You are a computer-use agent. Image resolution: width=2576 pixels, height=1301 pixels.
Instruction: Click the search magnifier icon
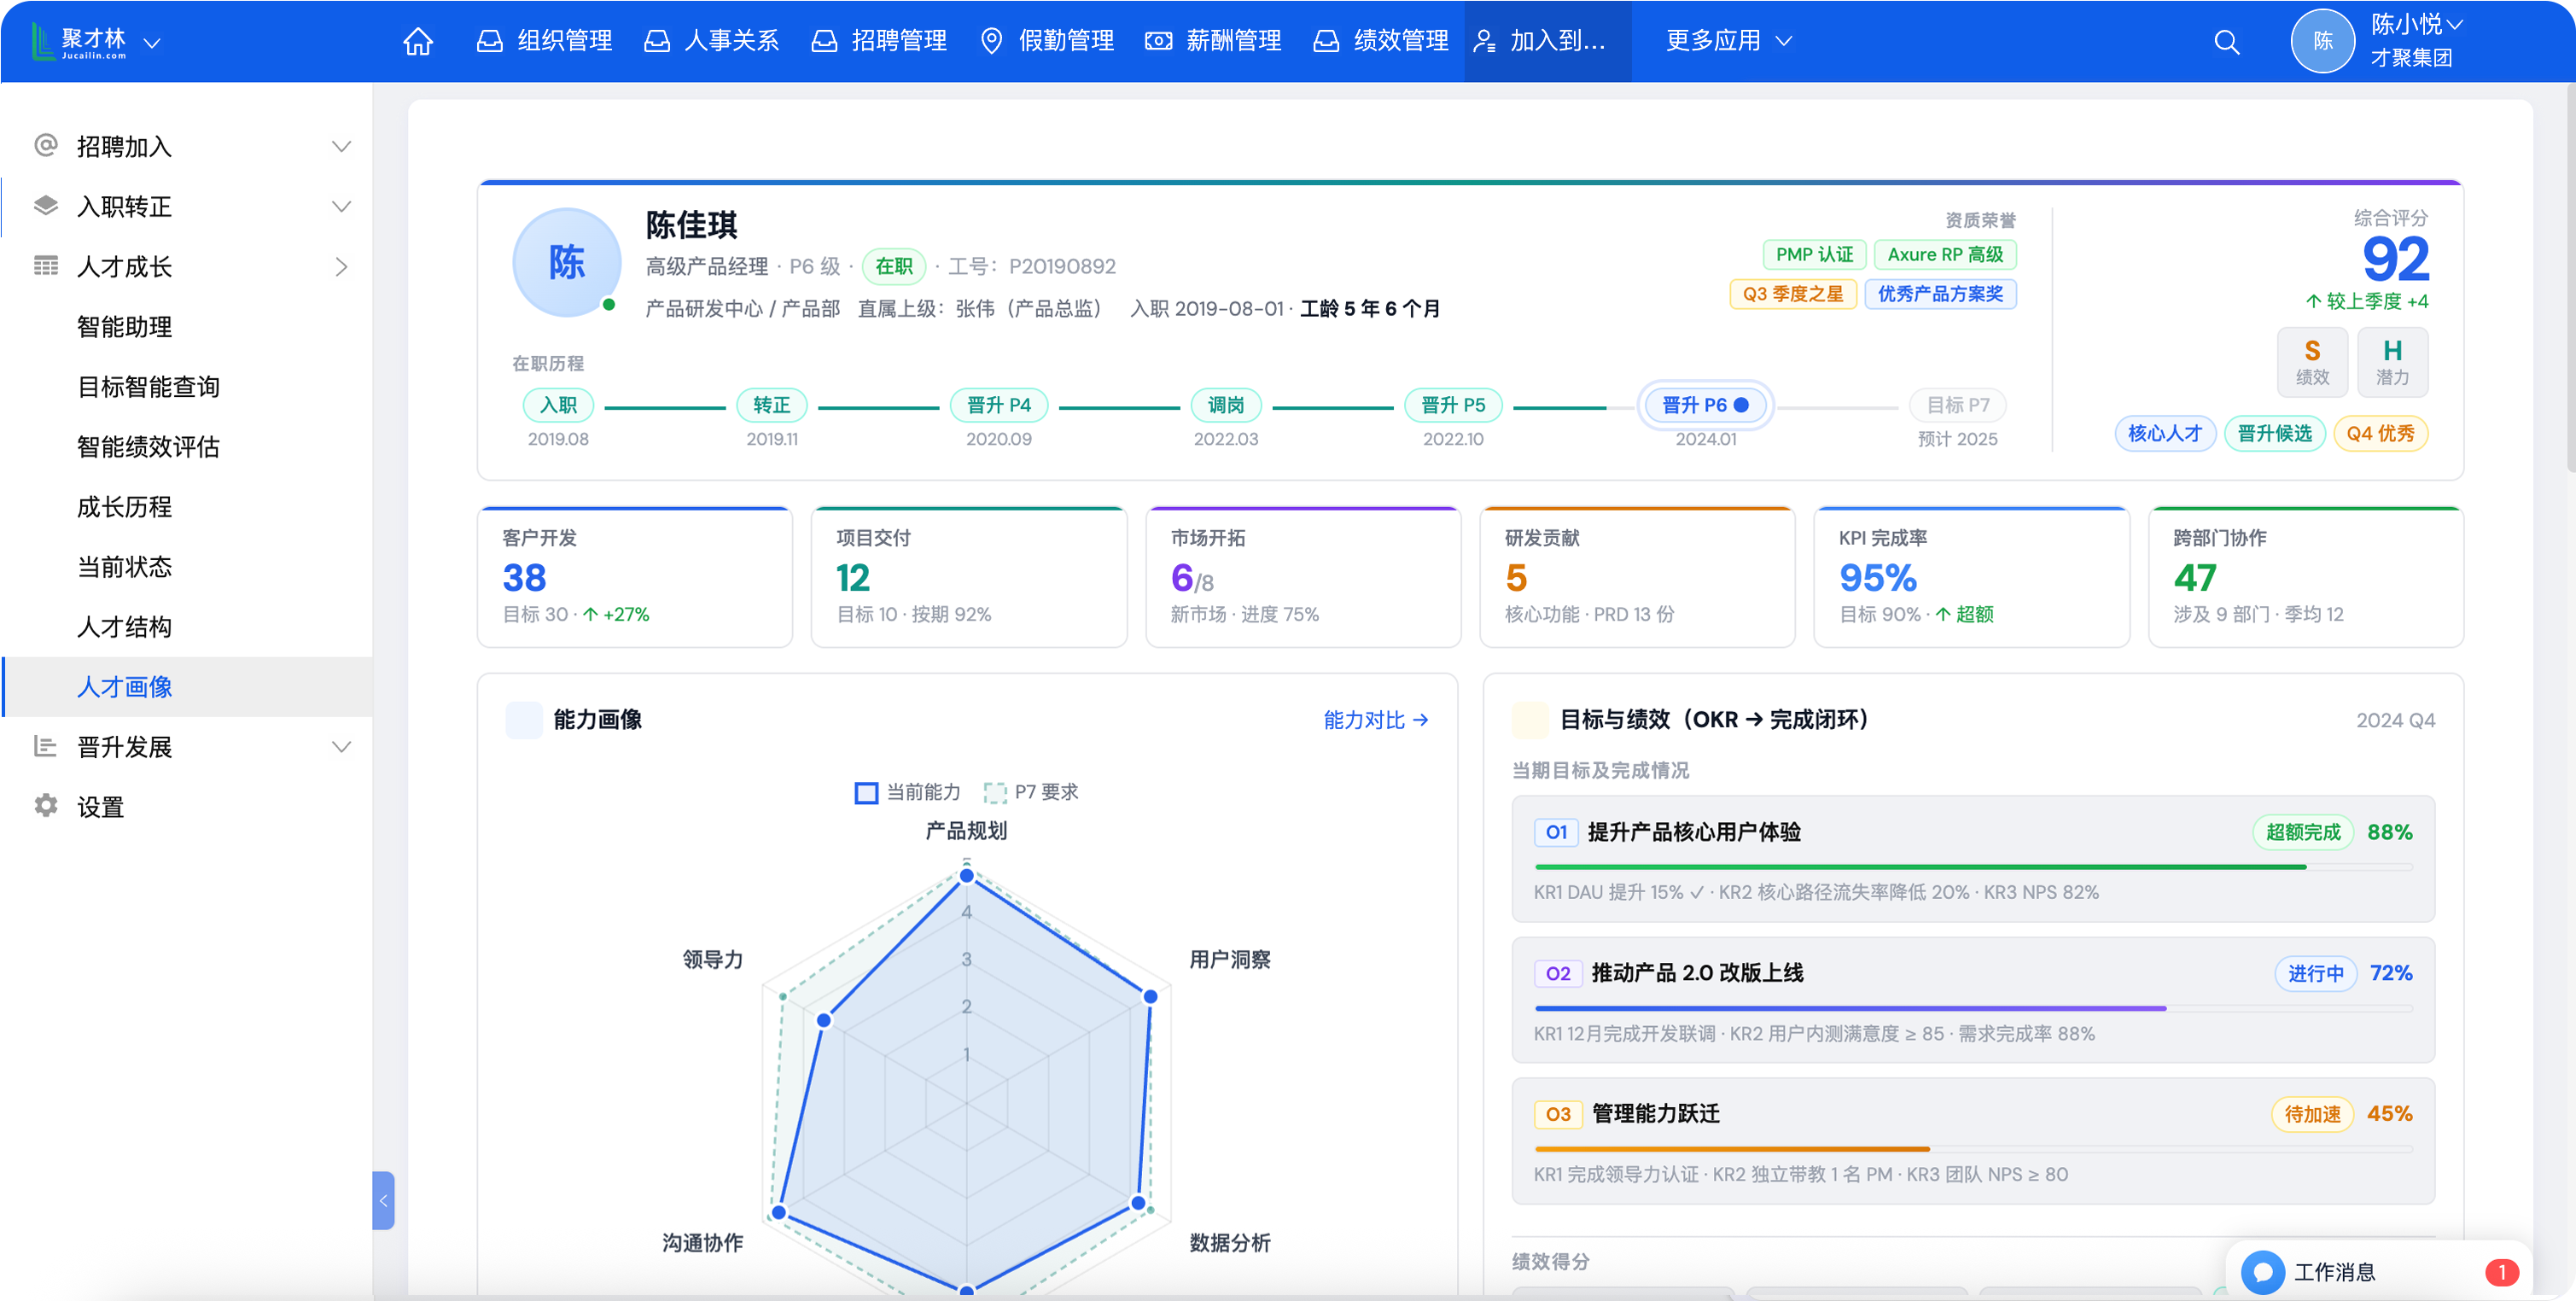pos(2226,42)
